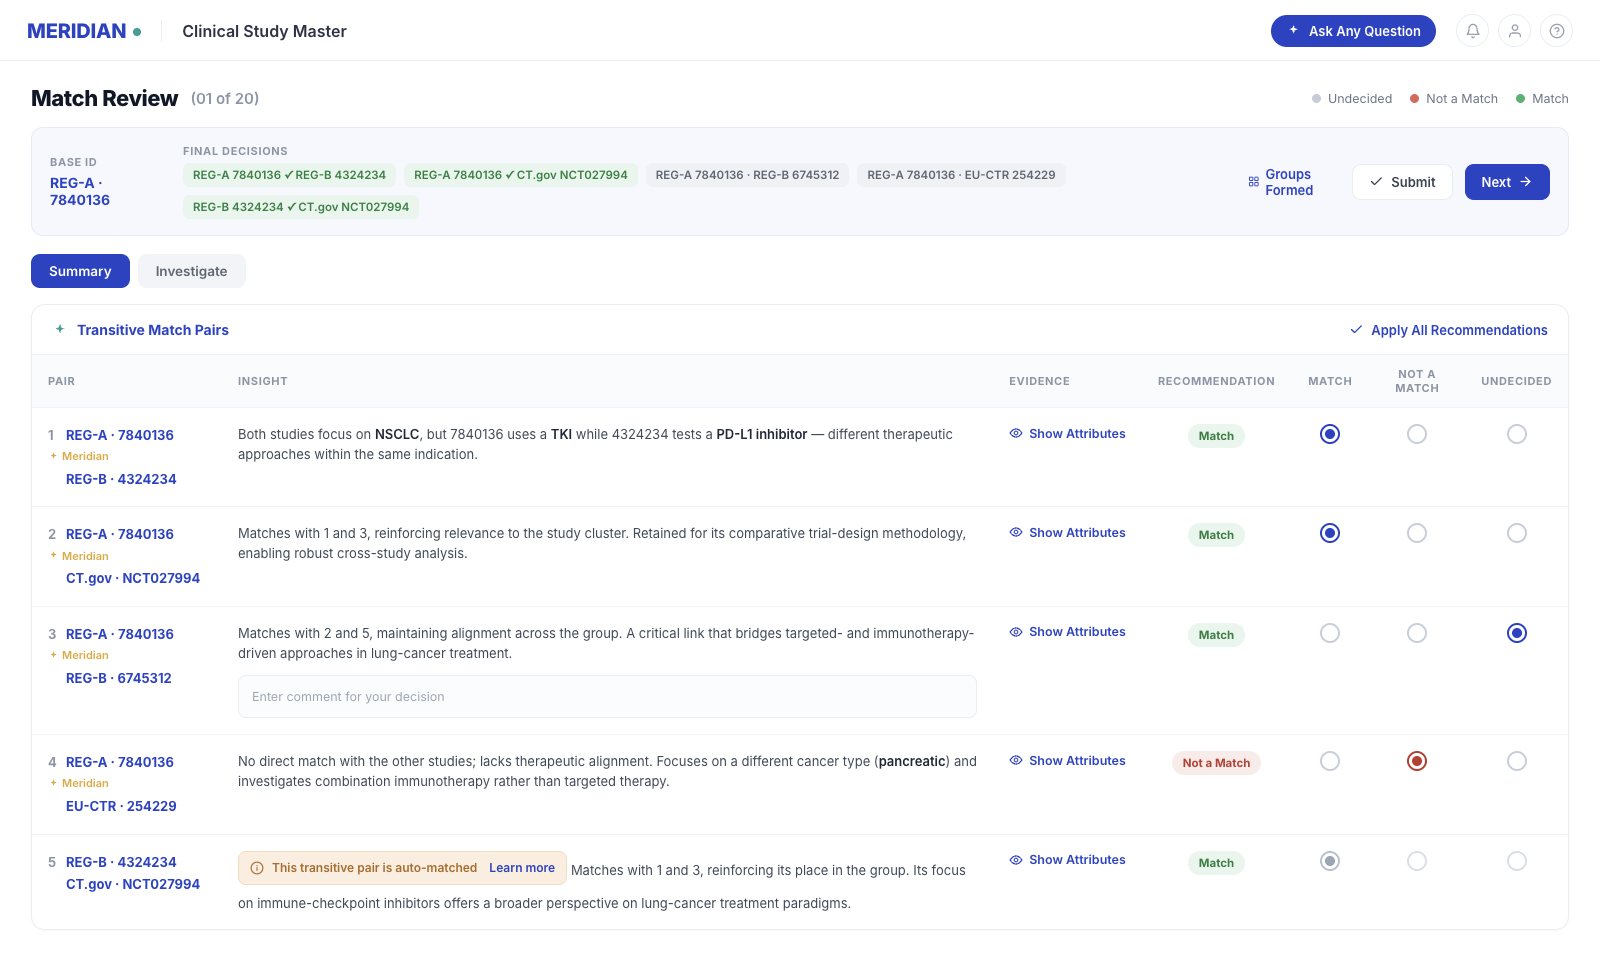Click decision chip REG-A 7840136 · EU-CTR 254229
Viewport: 1600px width, 964px height.
click(x=961, y=175)
